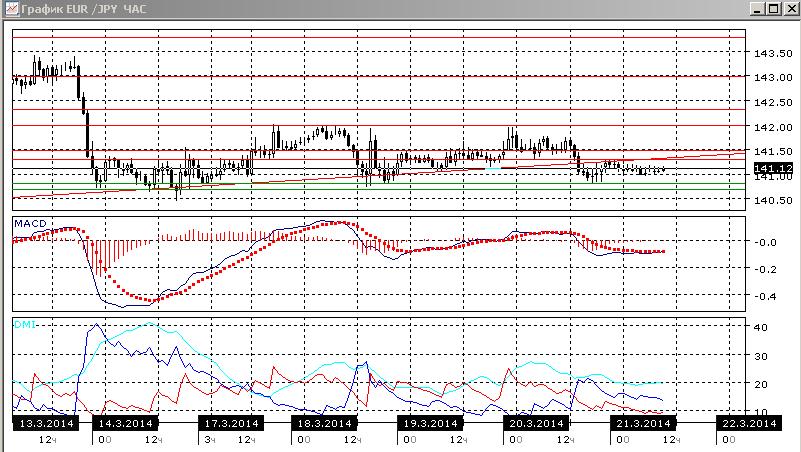Image resolution: width=801 pixels, height=452 pixels.
Task: Click the '3ч' time label under 17.3.2014
Action: coord(209,440)
